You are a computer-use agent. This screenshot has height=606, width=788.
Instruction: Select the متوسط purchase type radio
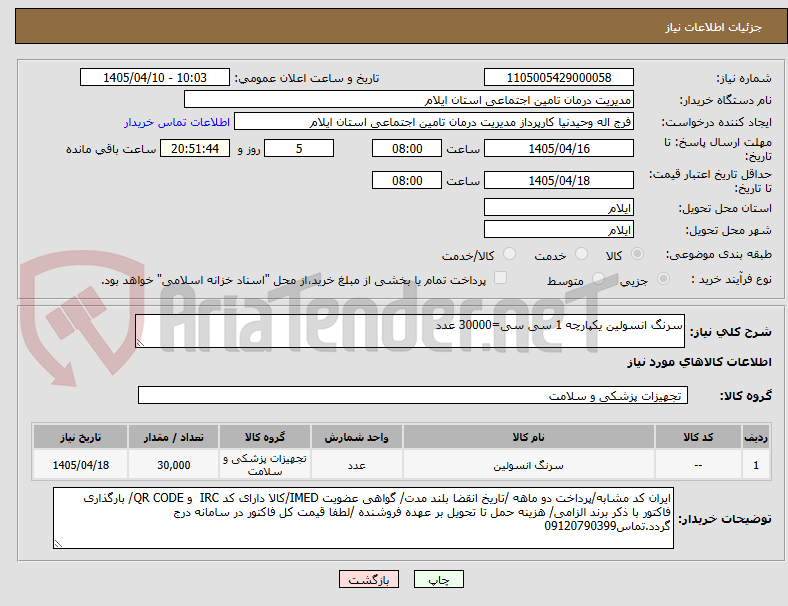pos(598,279)
